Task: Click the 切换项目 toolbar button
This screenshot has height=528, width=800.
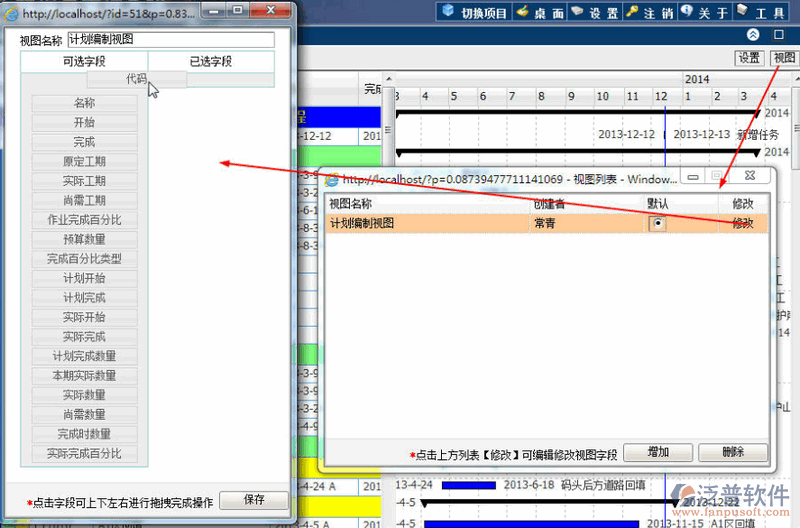Action: (474, 12)
